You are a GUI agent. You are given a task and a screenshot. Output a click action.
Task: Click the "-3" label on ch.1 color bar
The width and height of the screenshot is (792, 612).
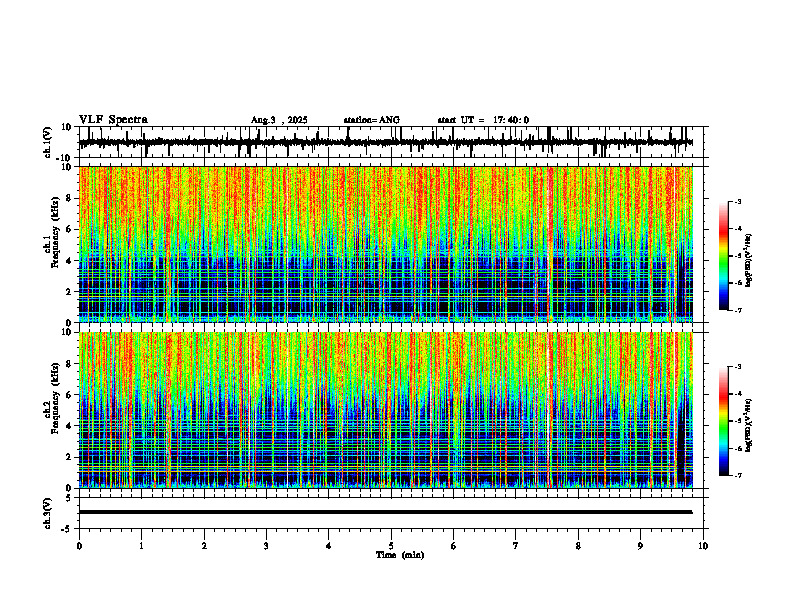click(x=738, y=201)
